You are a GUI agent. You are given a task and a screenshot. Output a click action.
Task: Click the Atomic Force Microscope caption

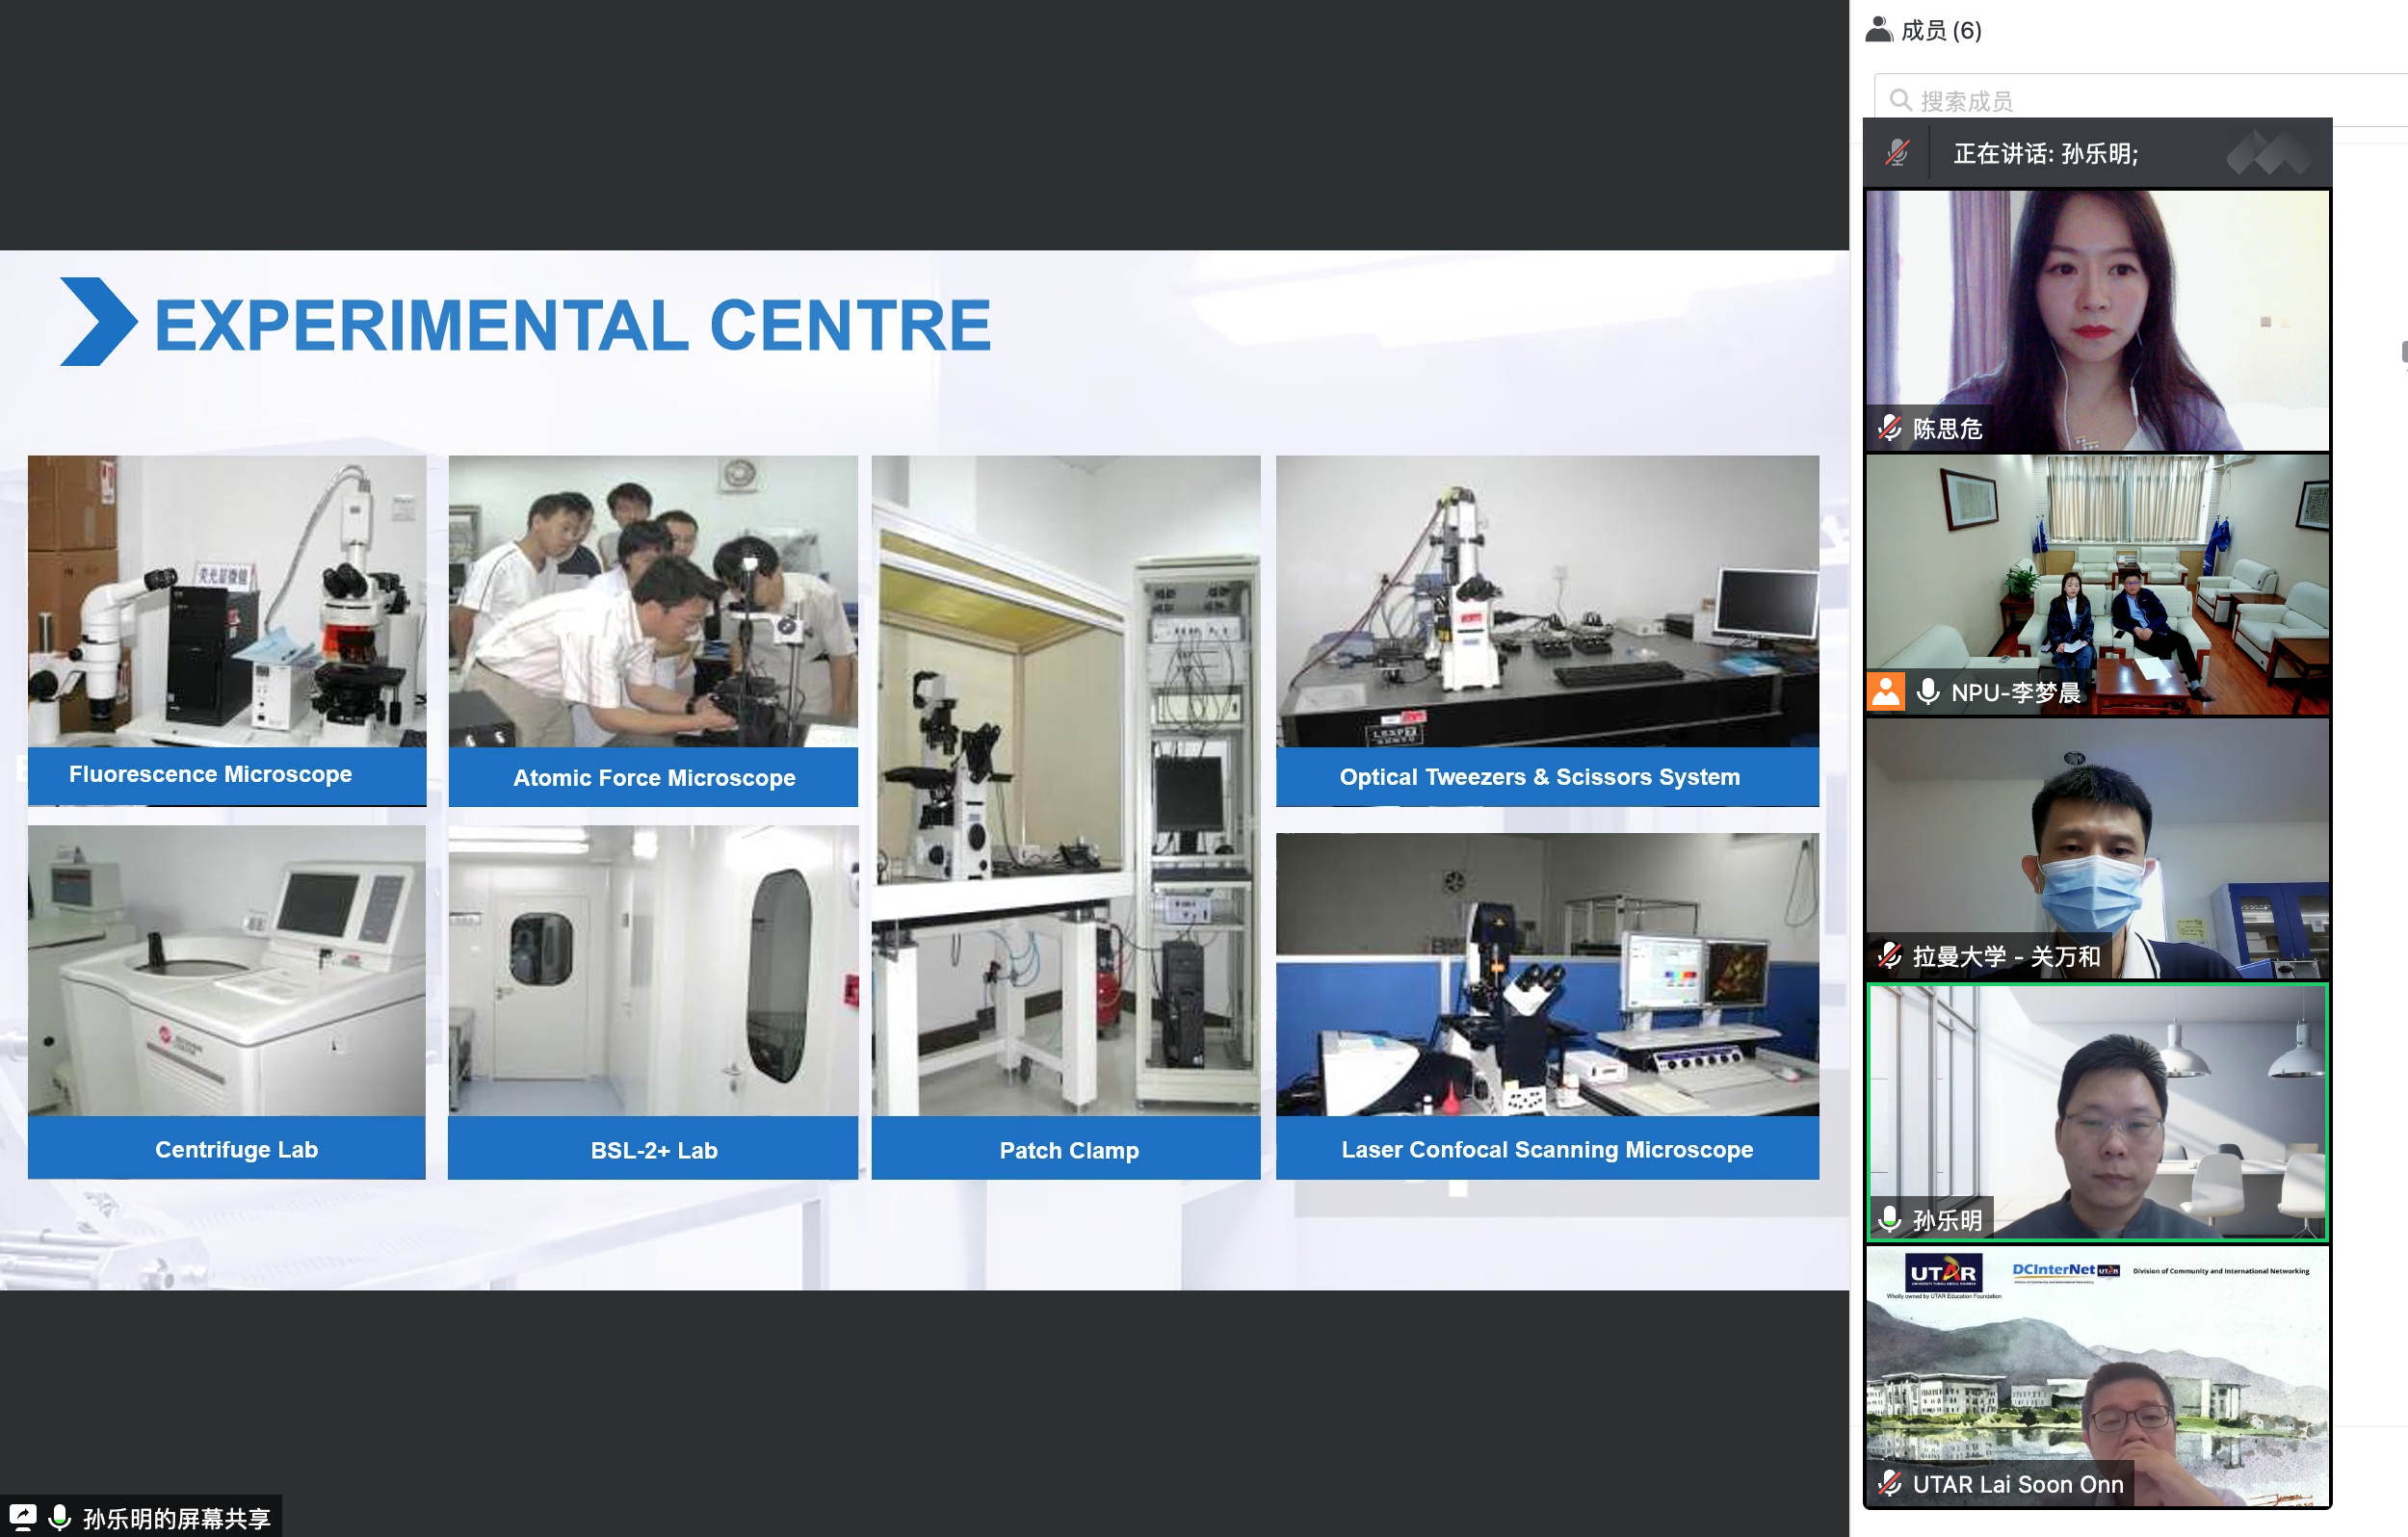pos(653,778)
